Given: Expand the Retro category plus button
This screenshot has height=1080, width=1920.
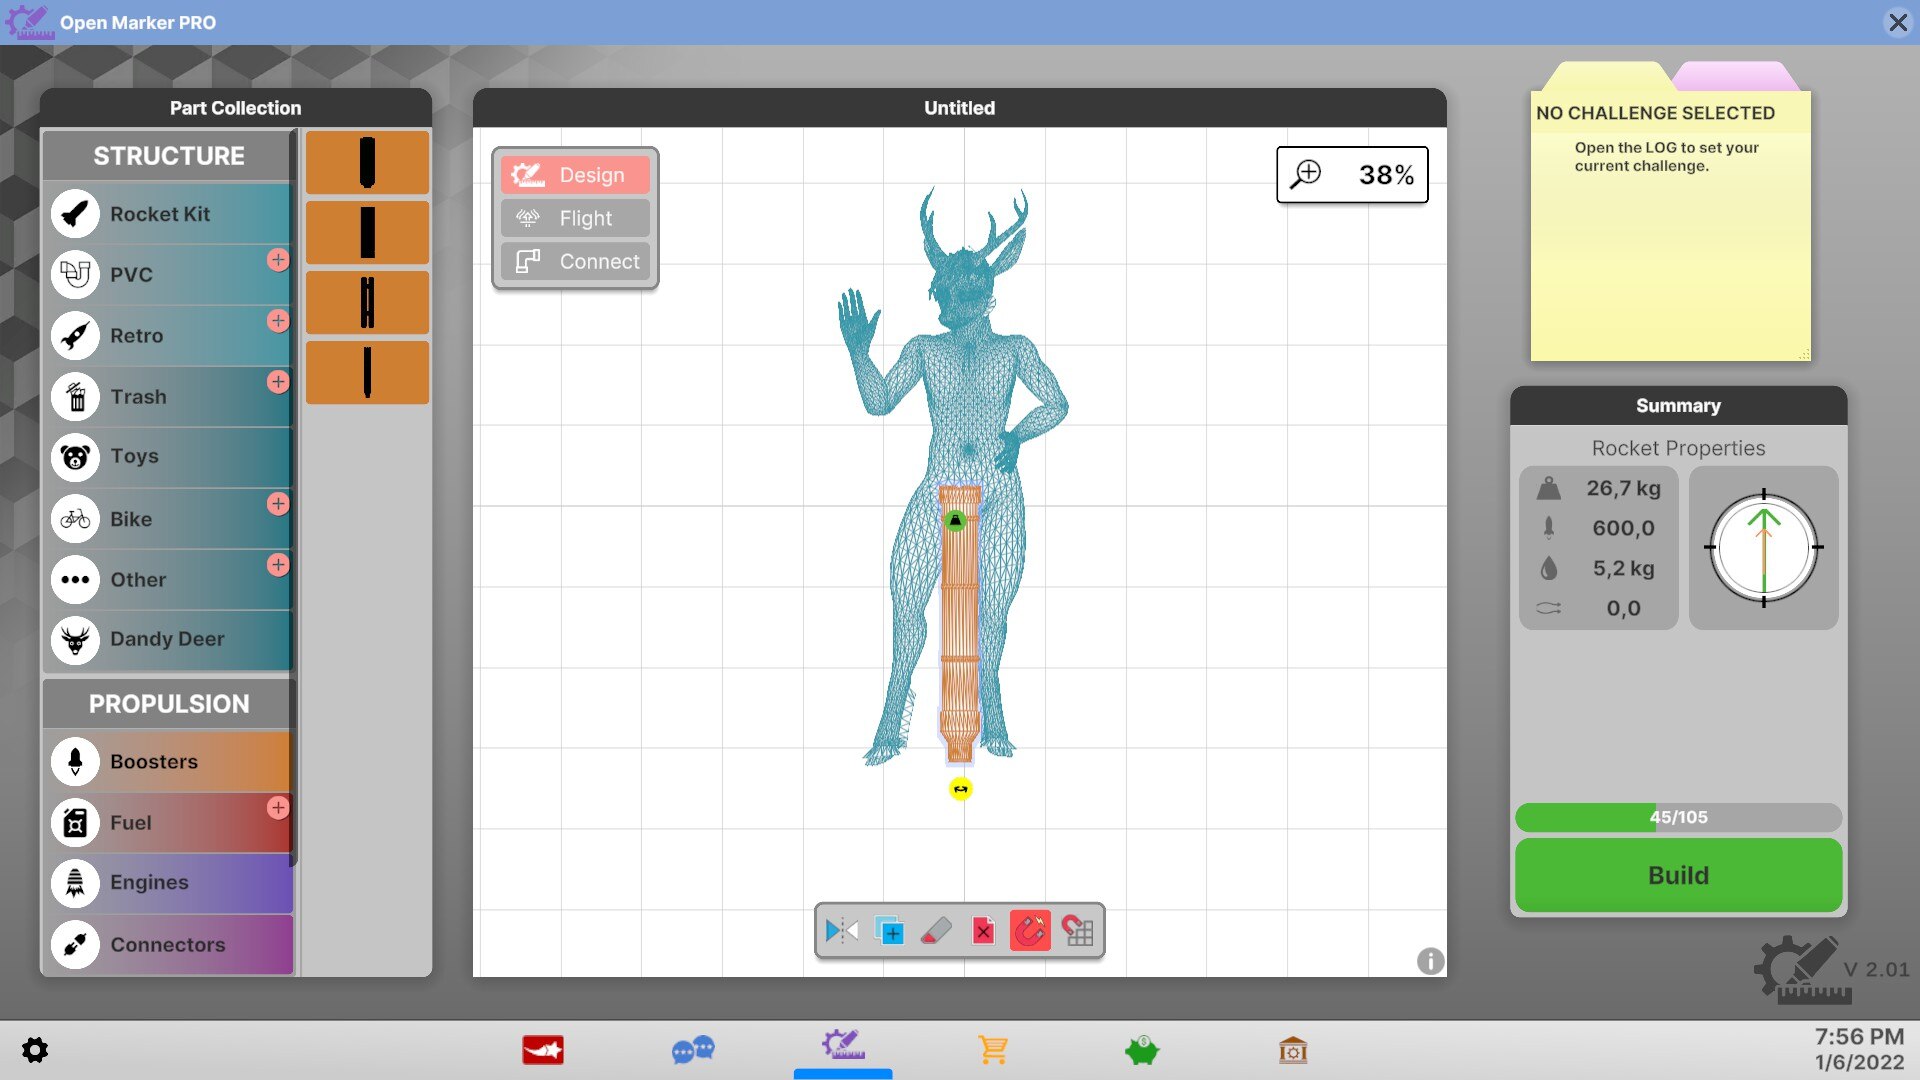Looking at the screenshot, I should pyautogui.click(x=278, y=321).
